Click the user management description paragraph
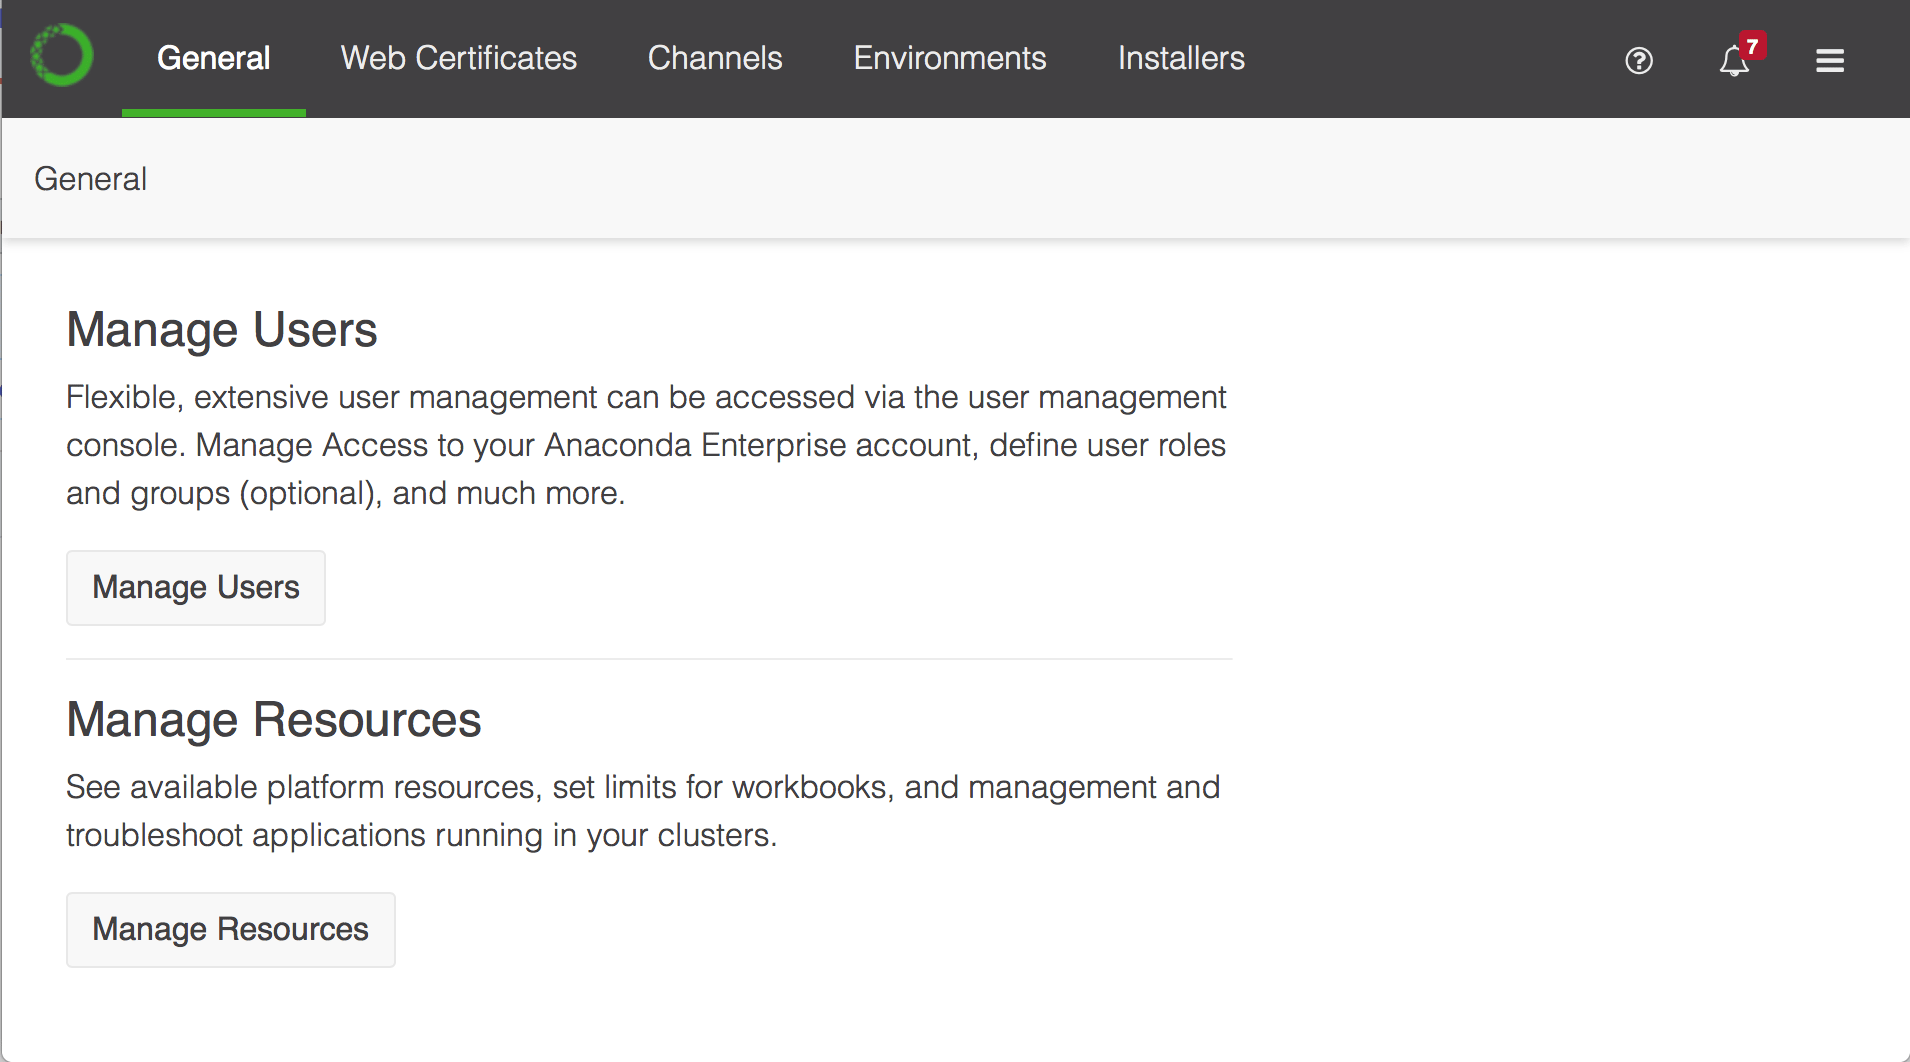1910x1062 pixels. coord(646,445)
